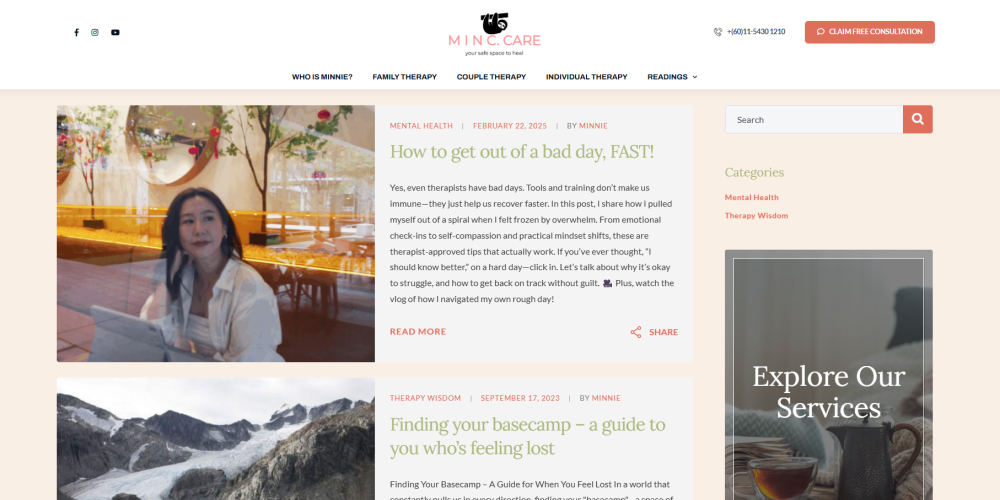Focus the Search input field
Image resolution: width=1000 pixels, height=500 pixels.
(x=814, y=119)
